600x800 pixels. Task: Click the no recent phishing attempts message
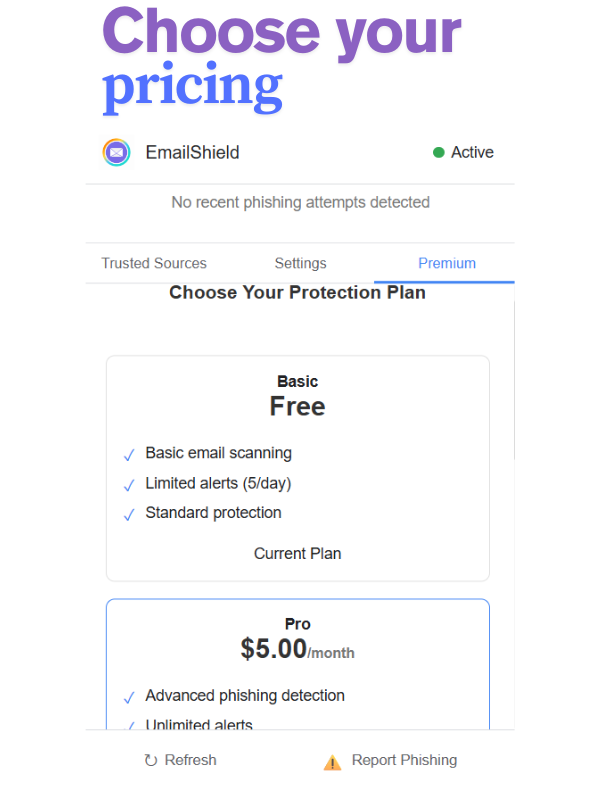click(301, 203)
